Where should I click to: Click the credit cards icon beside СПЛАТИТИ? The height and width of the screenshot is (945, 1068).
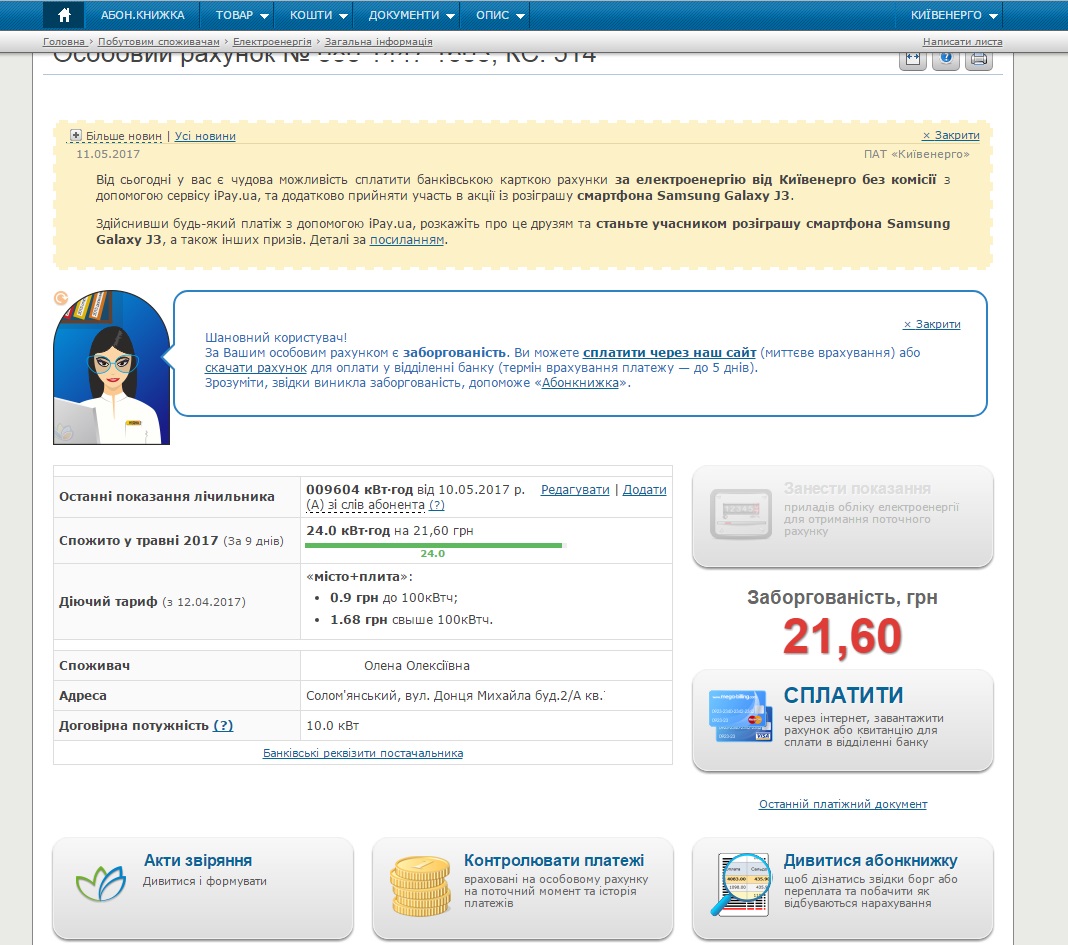pyautogui.click(x=739, y=716)
